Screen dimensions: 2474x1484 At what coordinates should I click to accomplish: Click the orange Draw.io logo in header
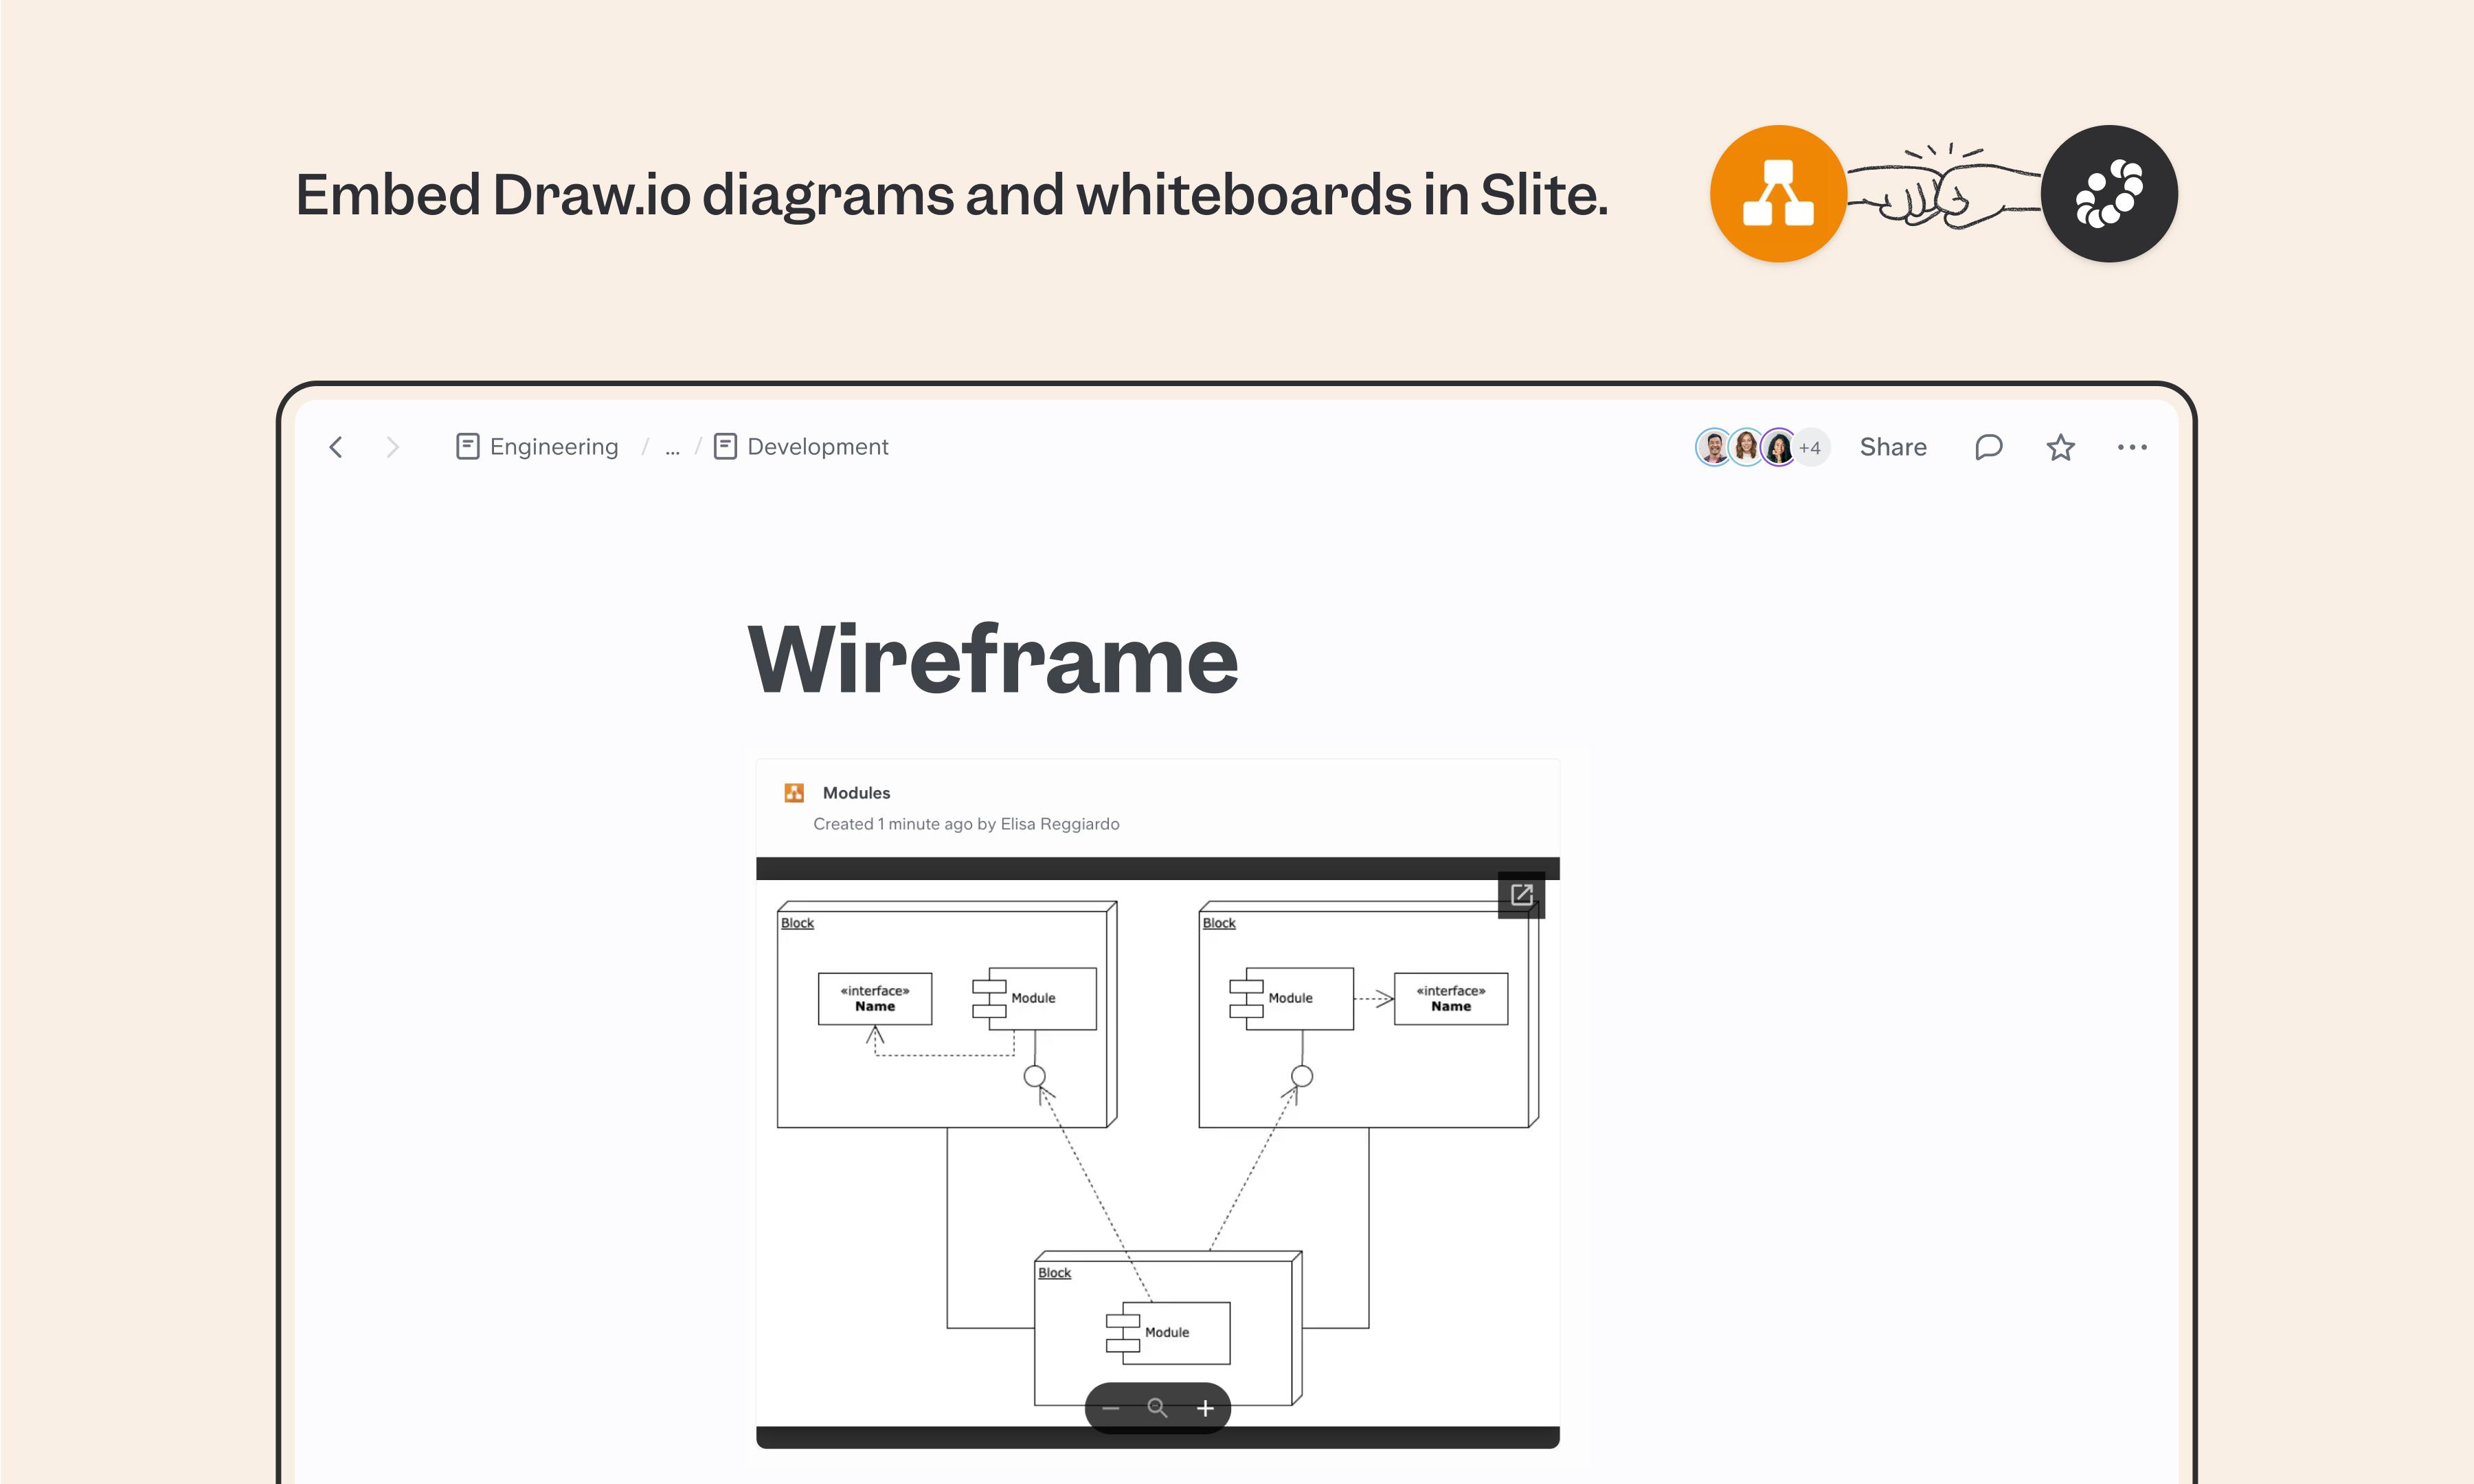pyautogui.click(x=1778, y=193)
